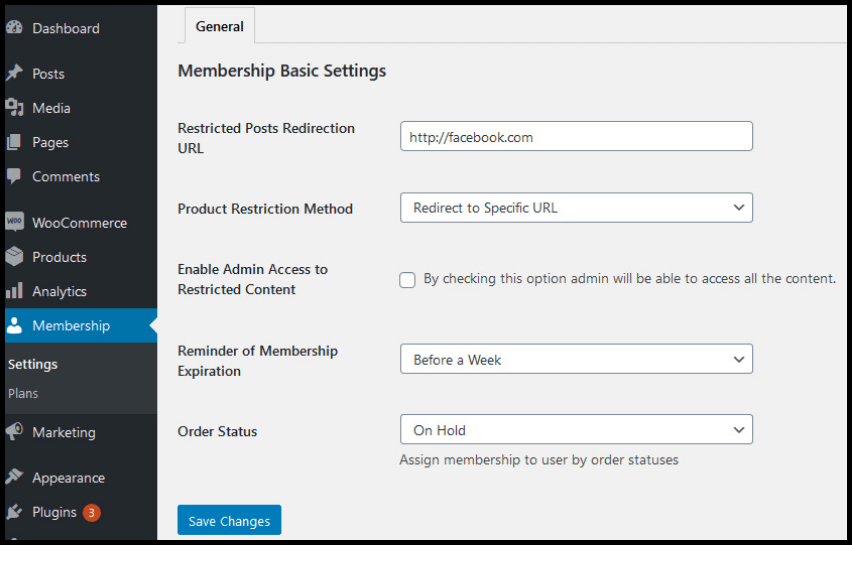Expand the Reminder of Membership Expiration dropdown

pos(576,359)
